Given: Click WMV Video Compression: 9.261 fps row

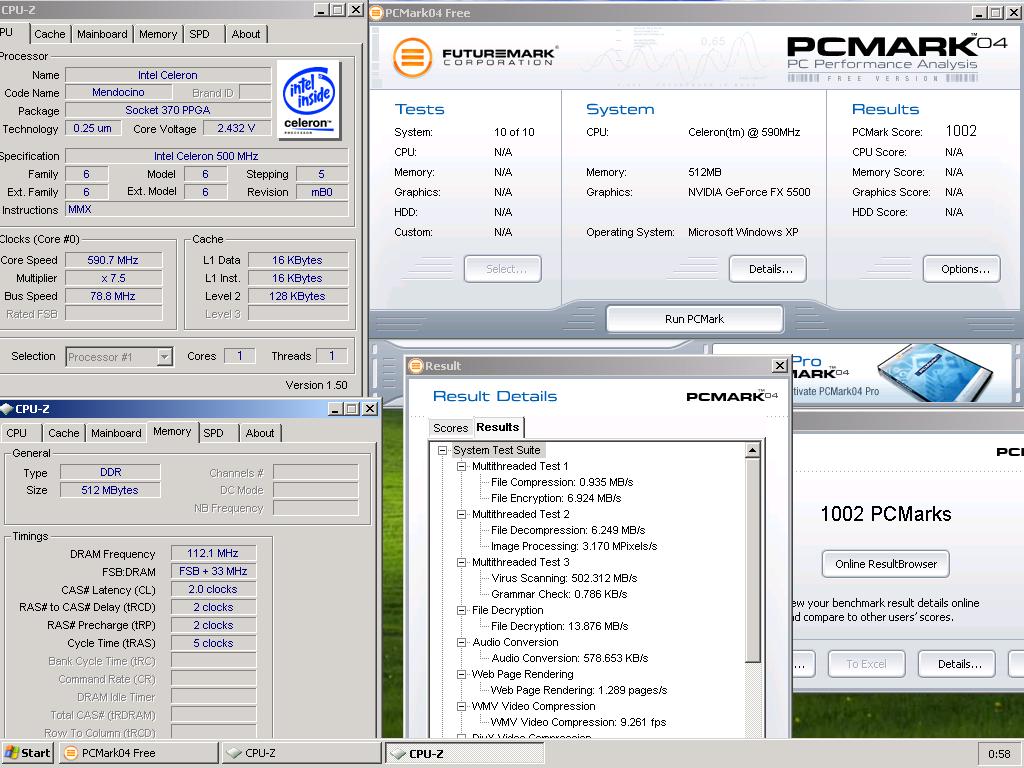Looking at the screenshot, I should click(578, 722).
